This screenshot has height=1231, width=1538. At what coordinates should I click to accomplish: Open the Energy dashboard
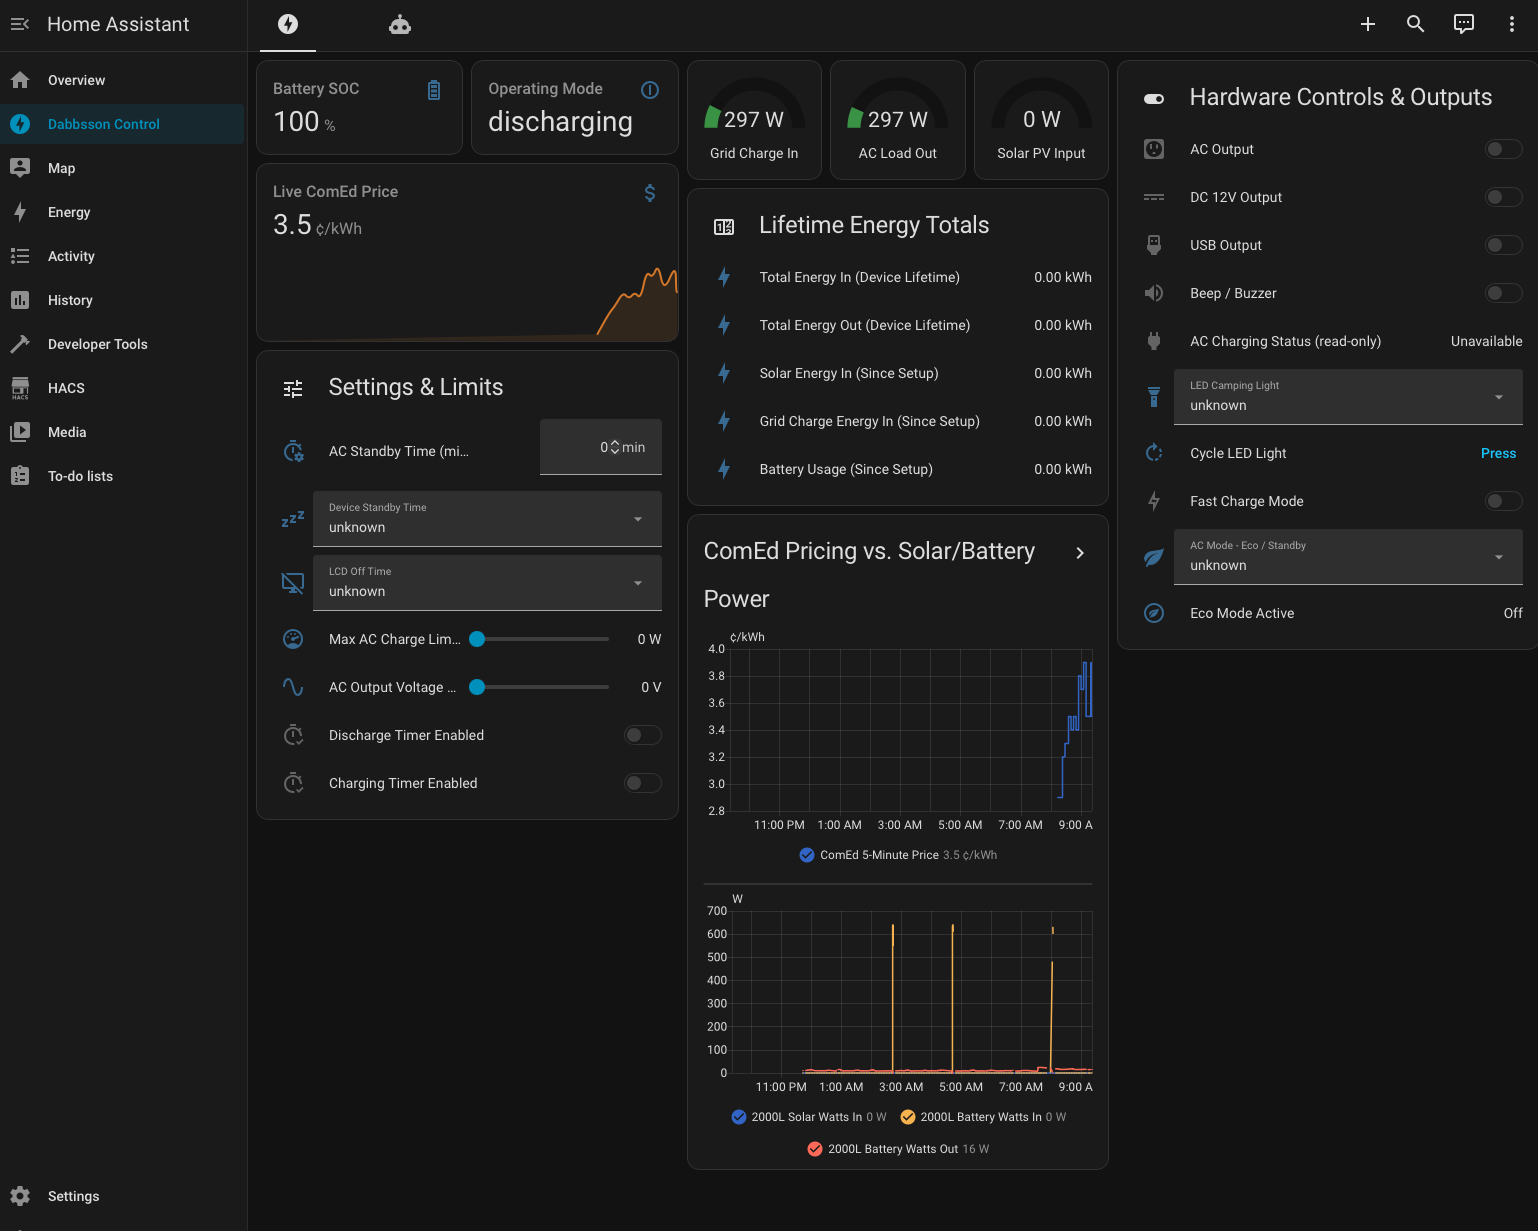pyautogui.click(x=122, y=212)
